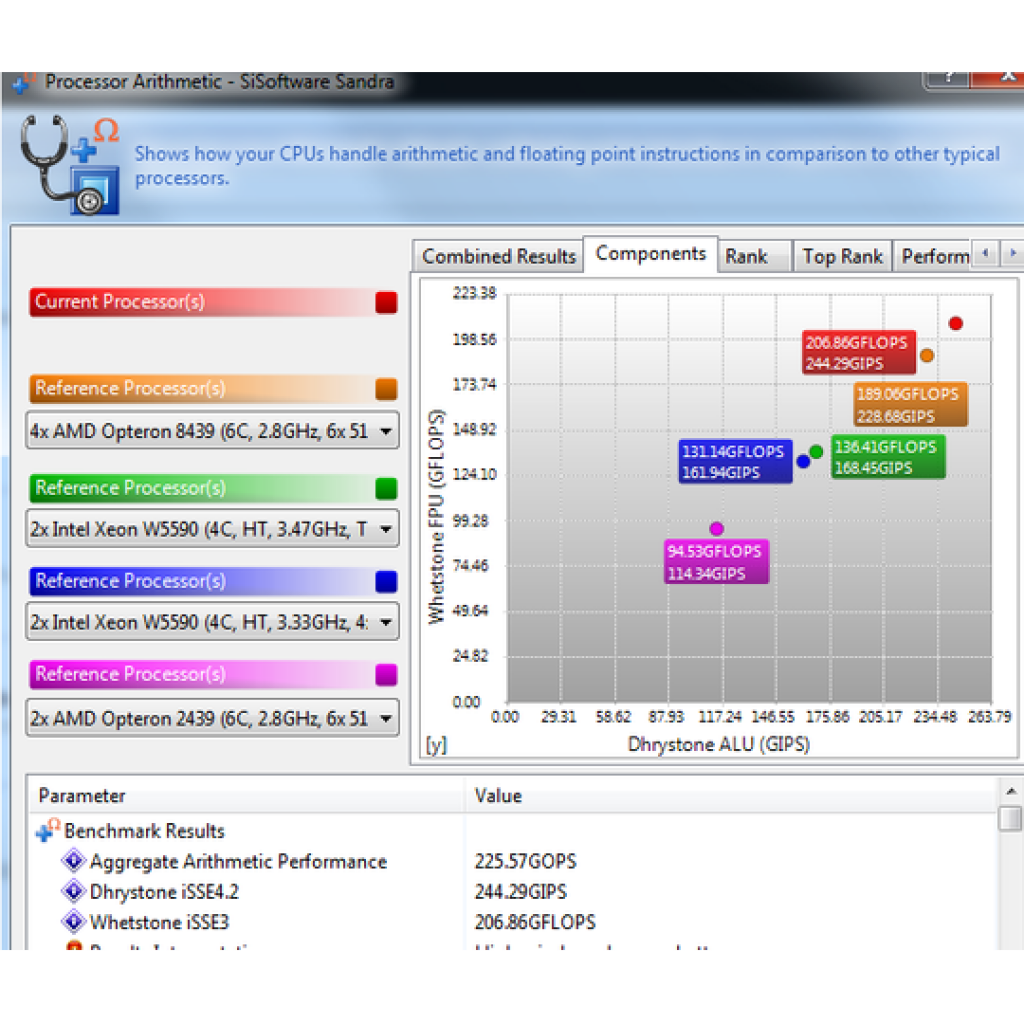1024x1024 pixels.
Task: Switch to the Rank tab
Action: (755, 256)
